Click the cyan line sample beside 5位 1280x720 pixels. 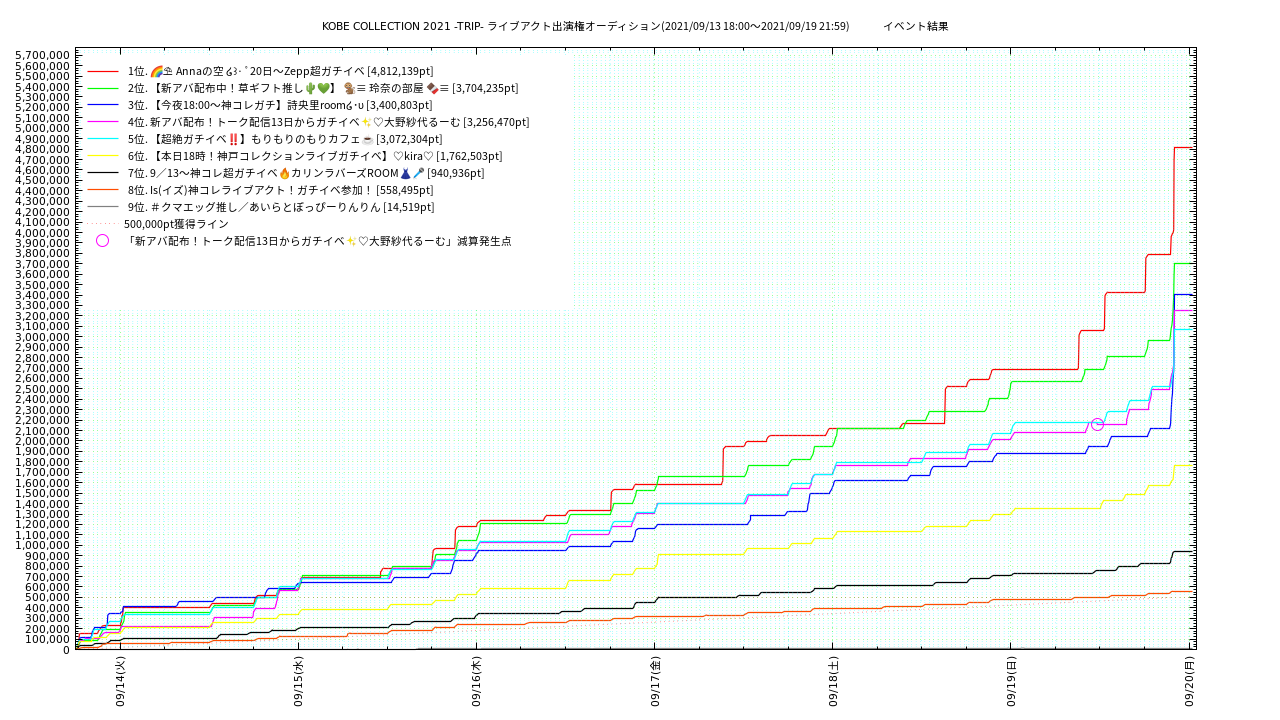pos(103,139)
